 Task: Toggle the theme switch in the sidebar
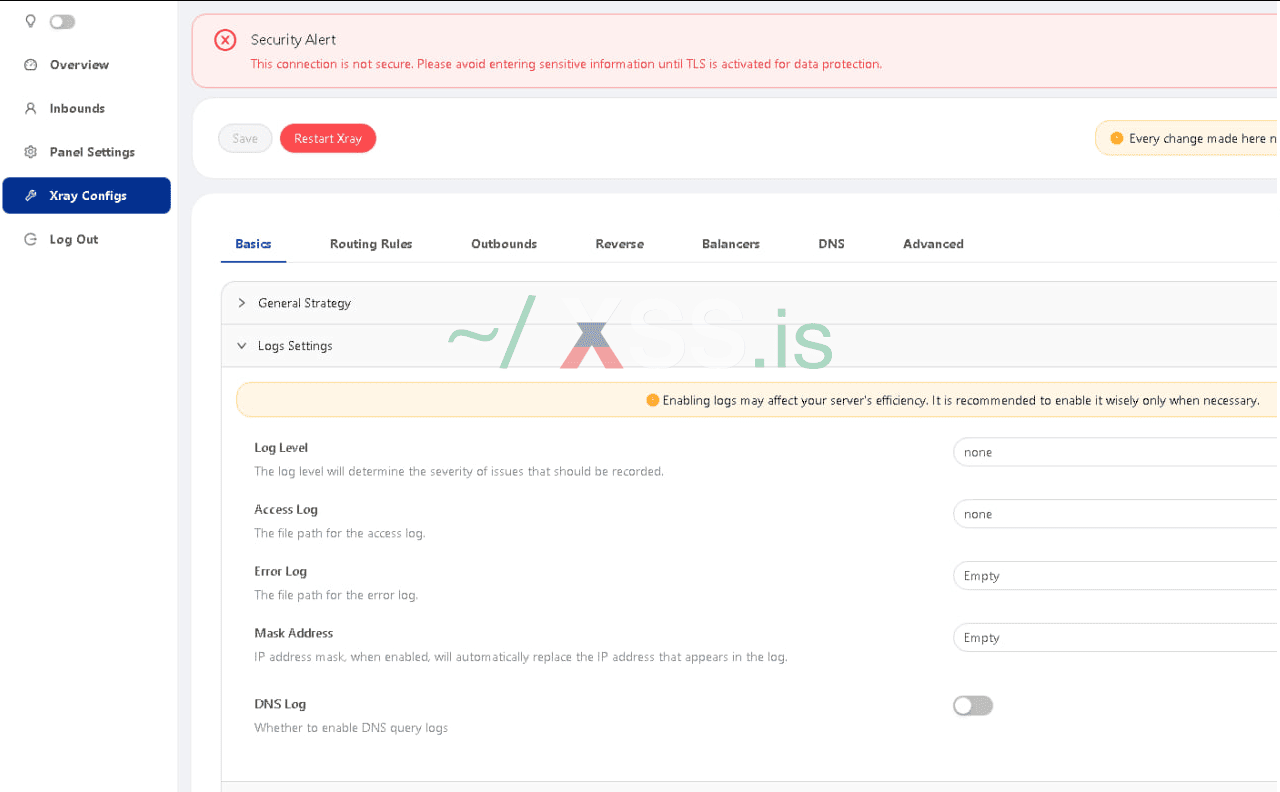tap(62, 21)
